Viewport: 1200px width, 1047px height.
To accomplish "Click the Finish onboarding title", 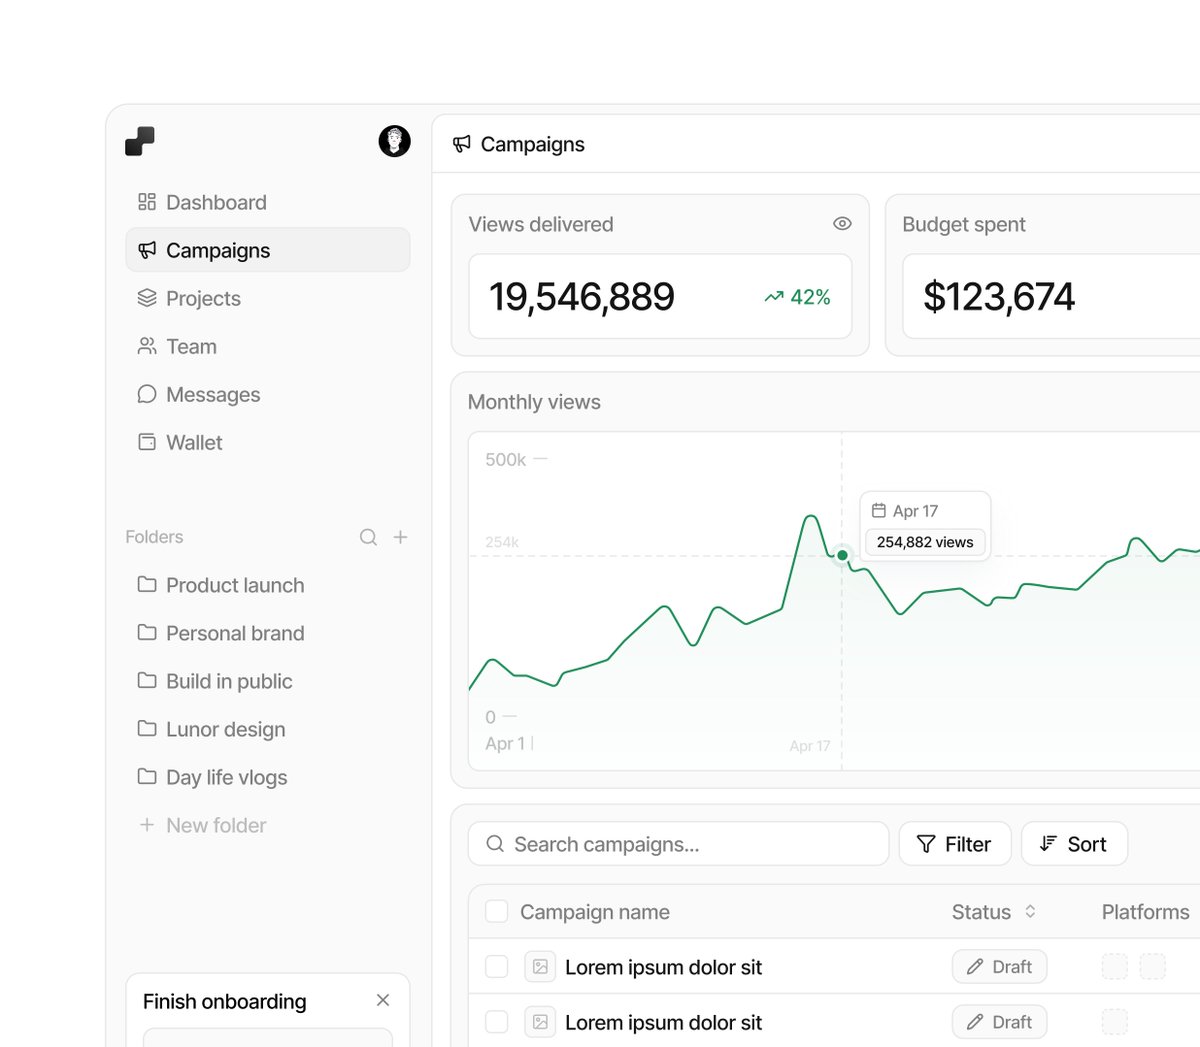I will pos(225,1001).
